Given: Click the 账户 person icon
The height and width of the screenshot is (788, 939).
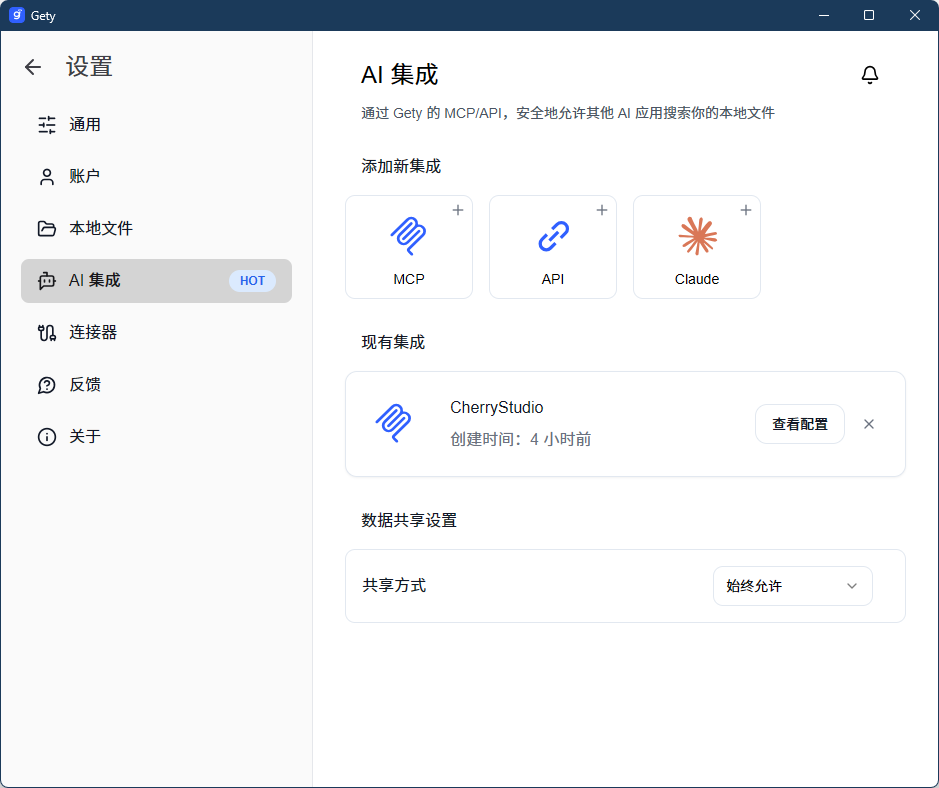Looking at the screenshot, I should [47, 177].
